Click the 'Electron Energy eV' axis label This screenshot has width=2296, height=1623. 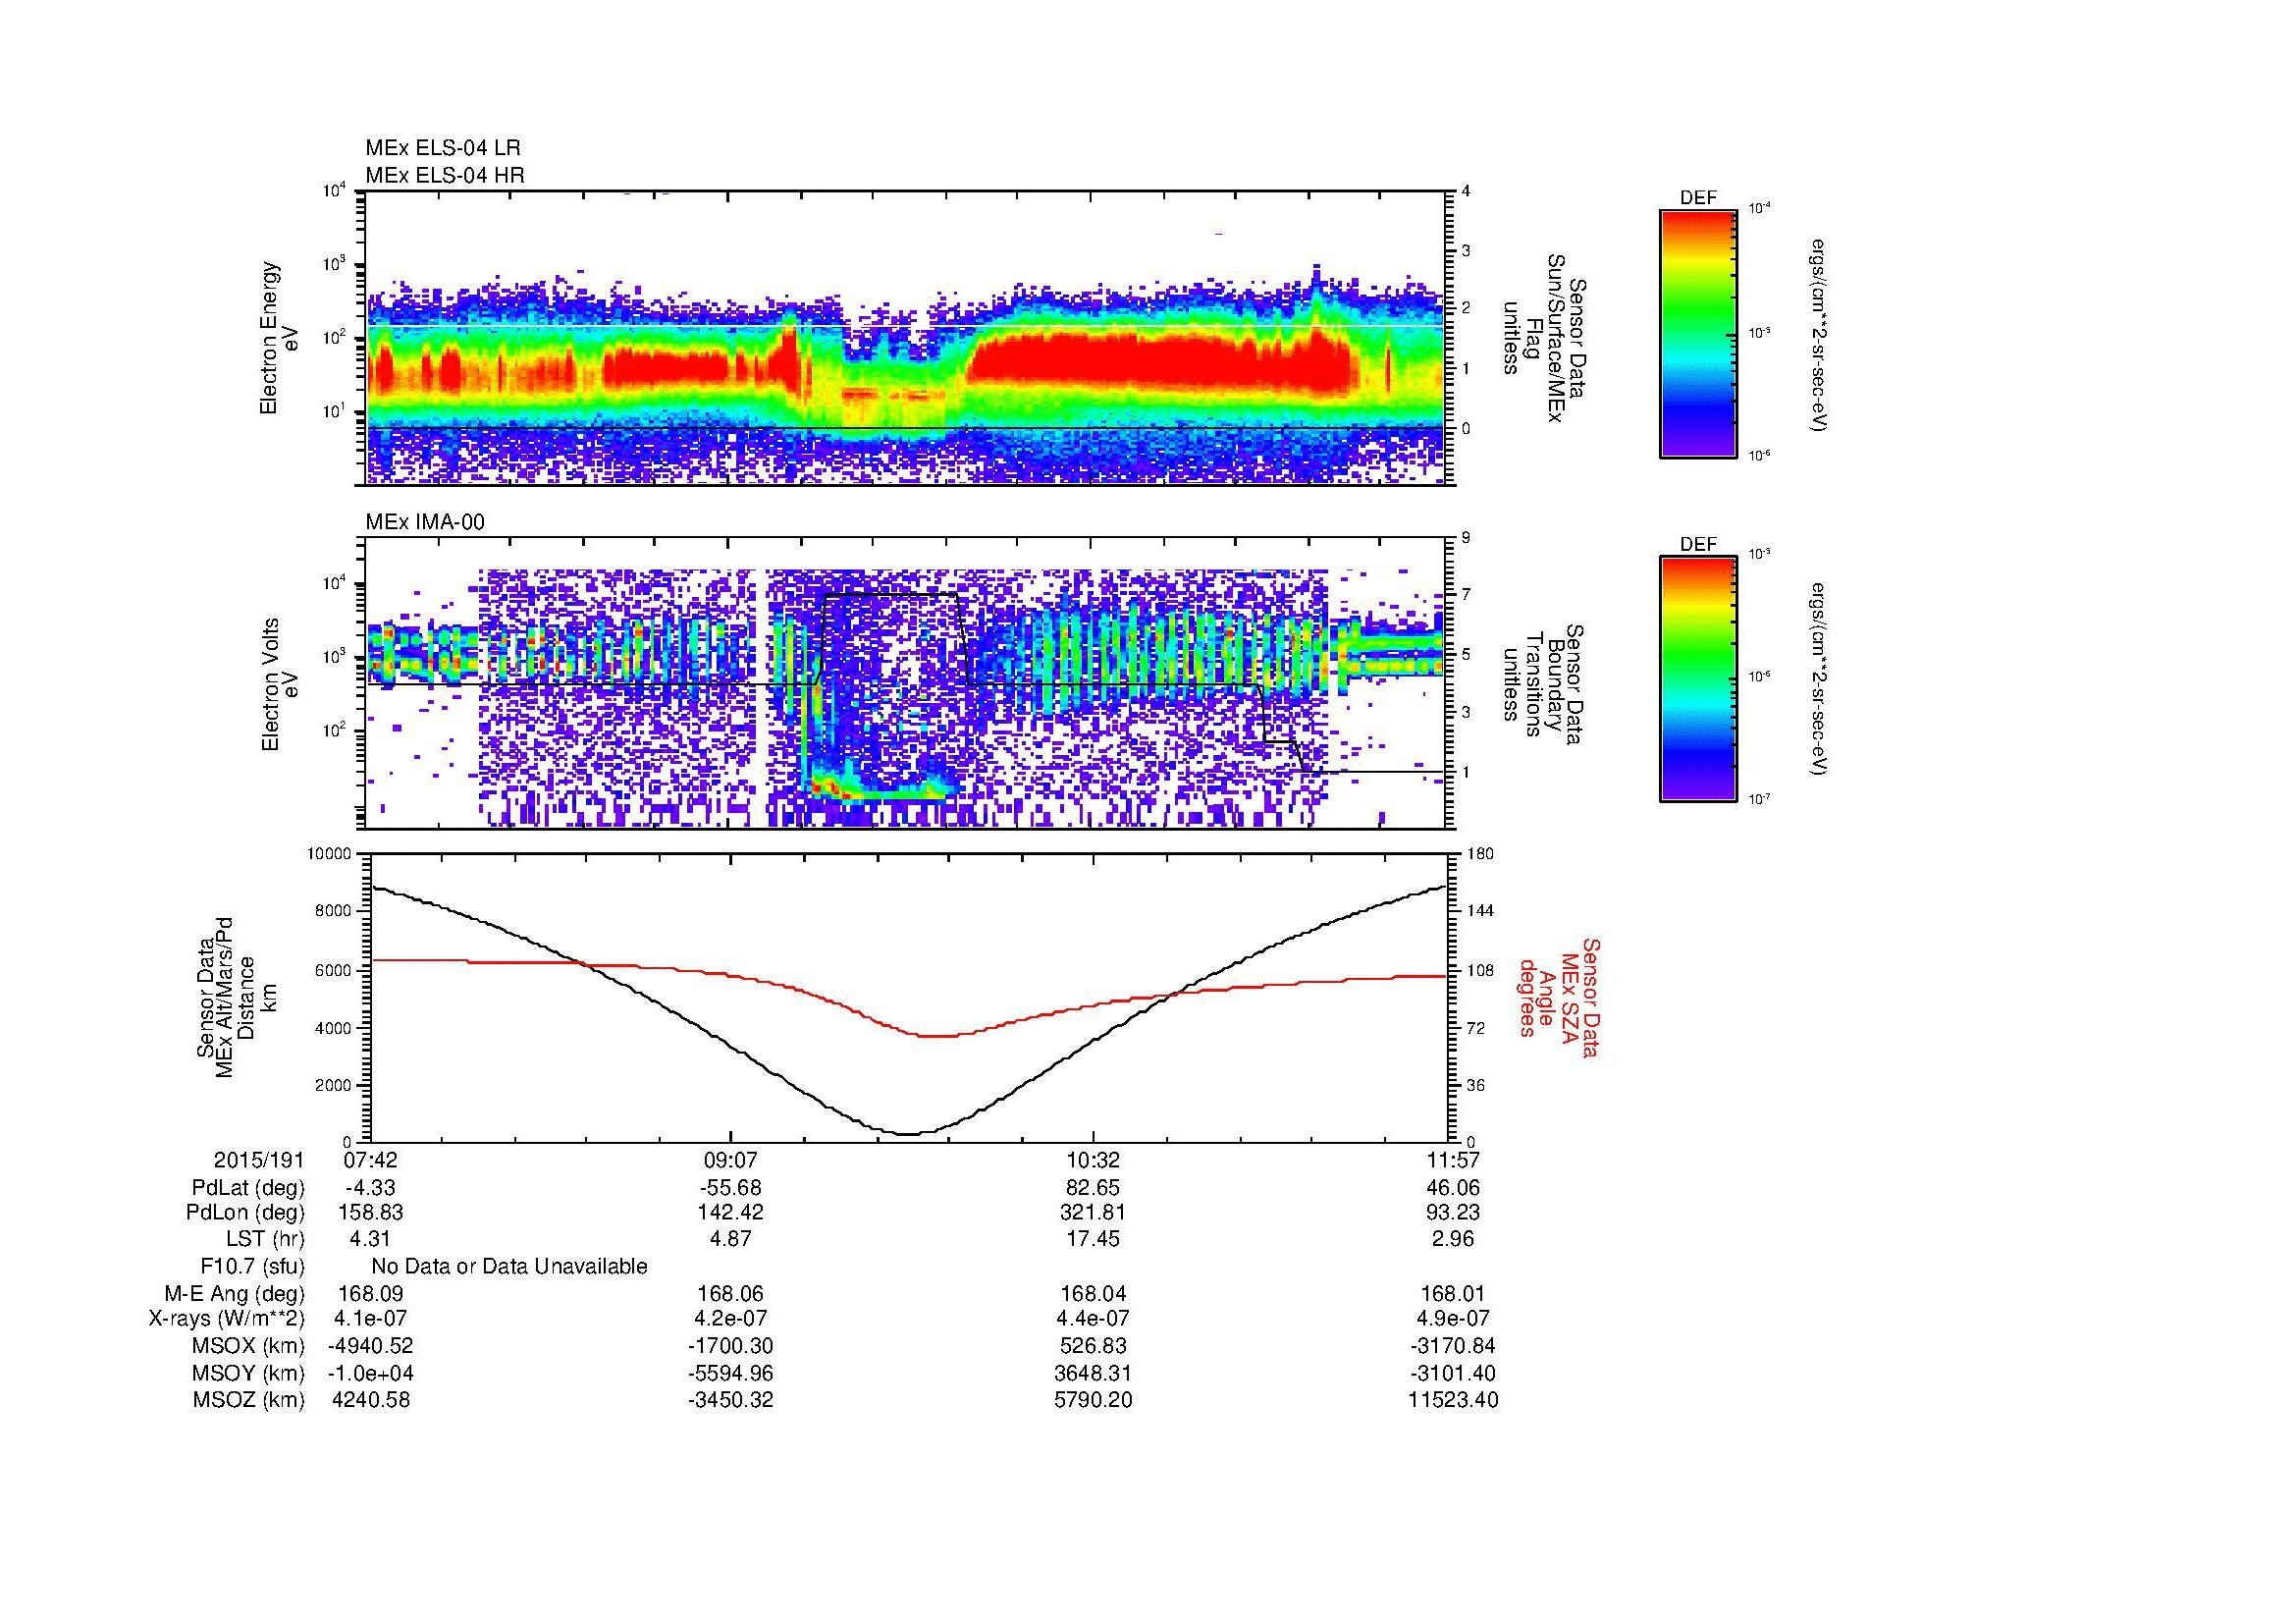(279, 338)
